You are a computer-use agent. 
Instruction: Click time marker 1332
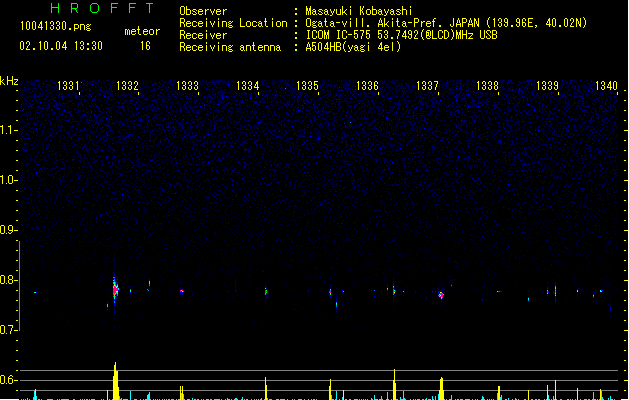pos(128,86)
